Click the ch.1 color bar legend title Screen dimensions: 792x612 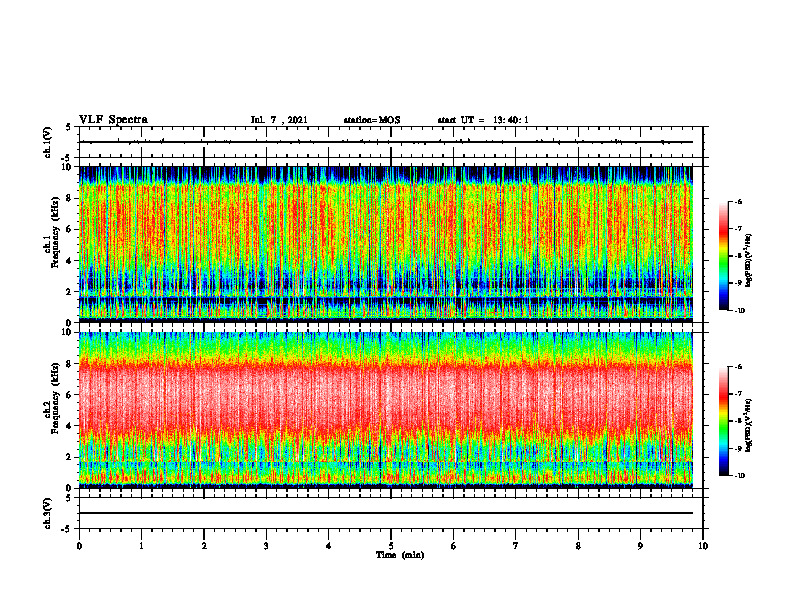click(x=749, y=261)
